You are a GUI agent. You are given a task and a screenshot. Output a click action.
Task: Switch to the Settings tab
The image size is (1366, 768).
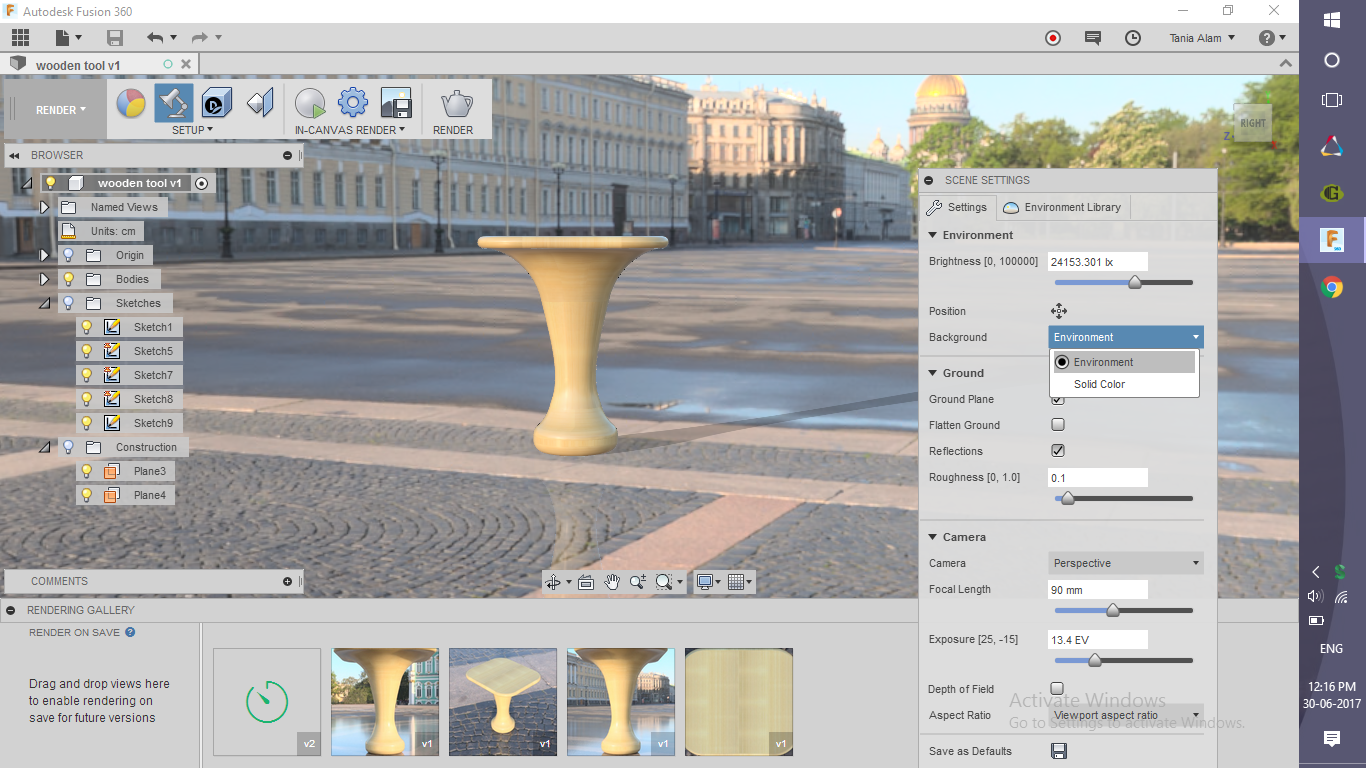click(x=958, y=207)
